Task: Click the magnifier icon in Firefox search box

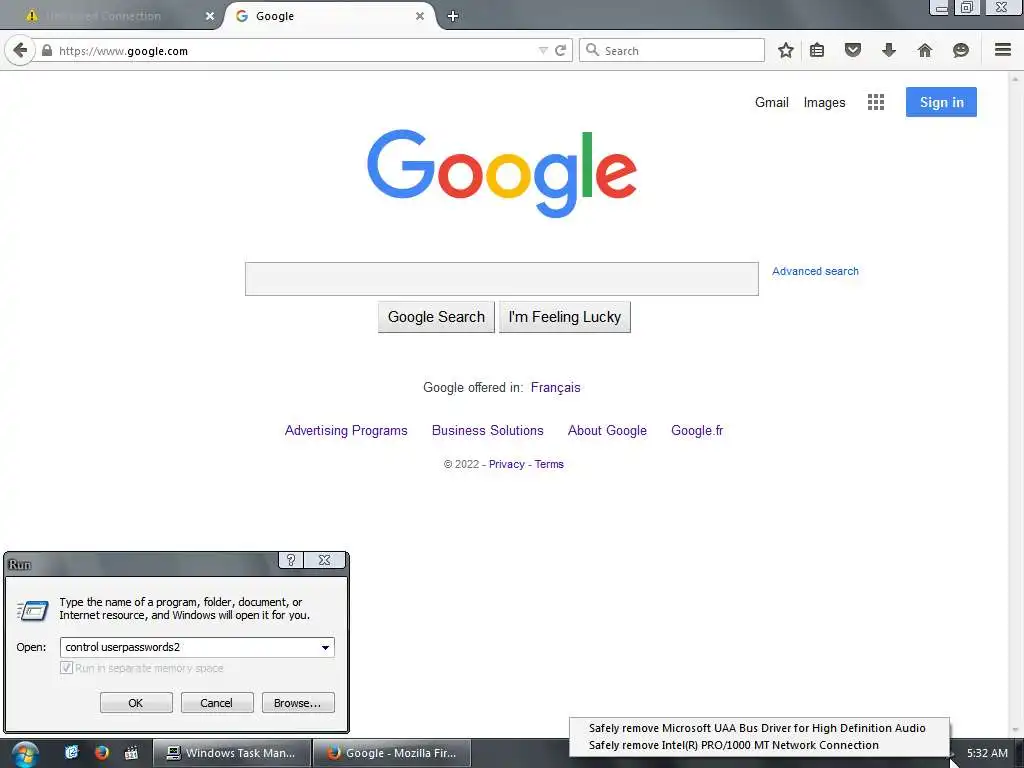Action: (x=592, y=50)
